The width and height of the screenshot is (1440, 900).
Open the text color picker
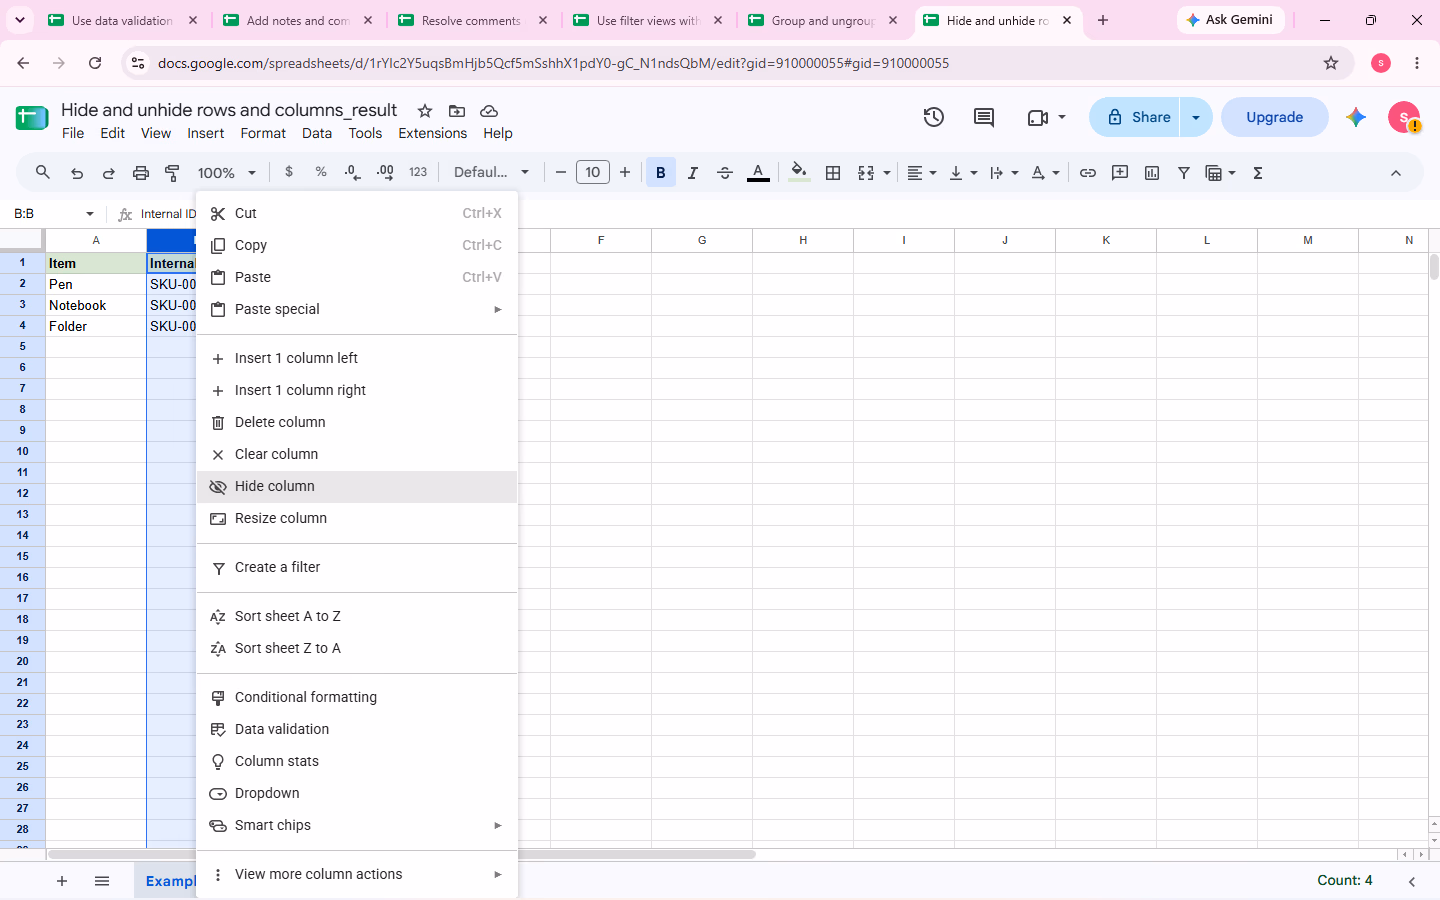pos(758,173)
